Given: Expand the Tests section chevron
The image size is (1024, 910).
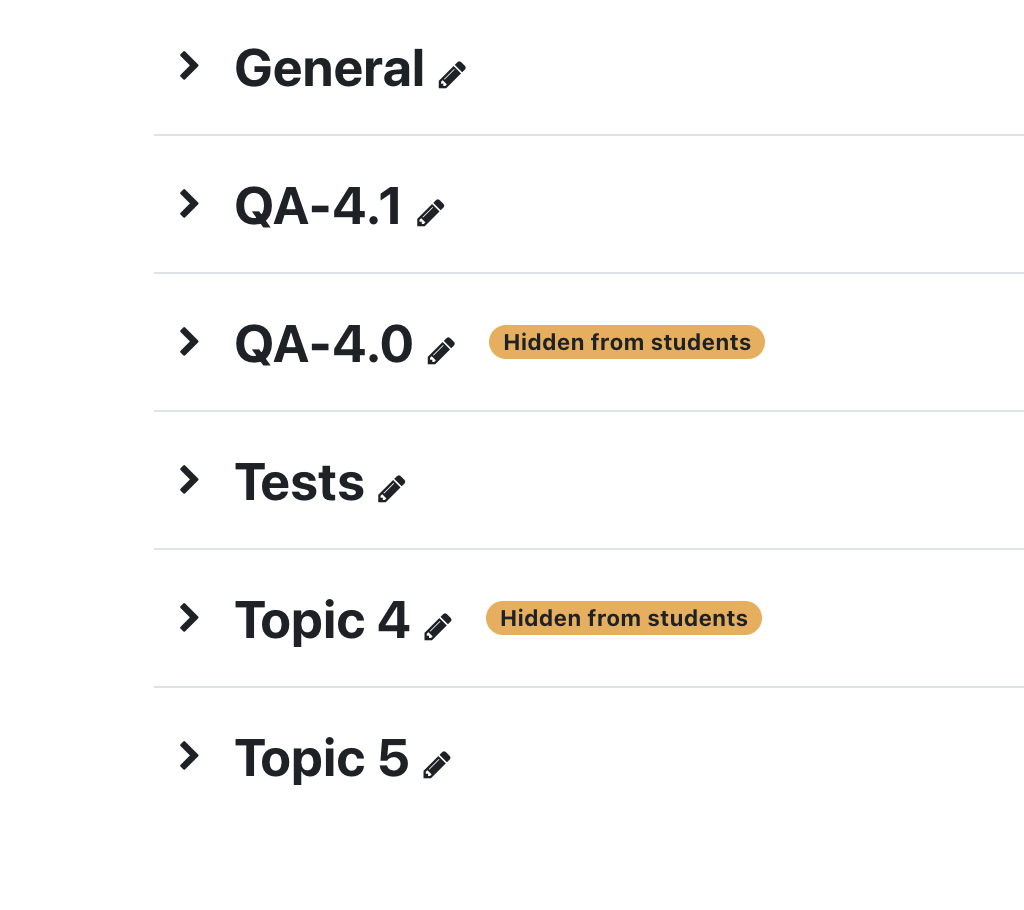Looking at the screenshot, I should 189,479.
